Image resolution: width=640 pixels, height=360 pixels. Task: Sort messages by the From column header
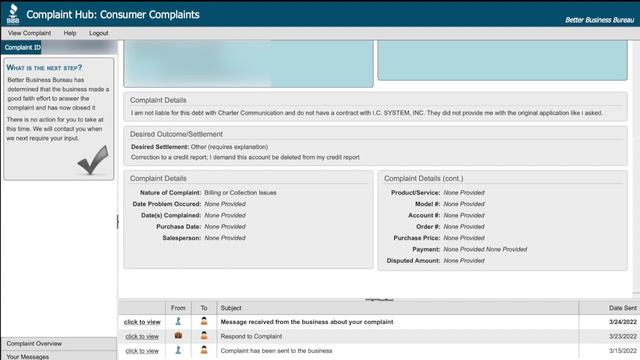click(178, 308)
